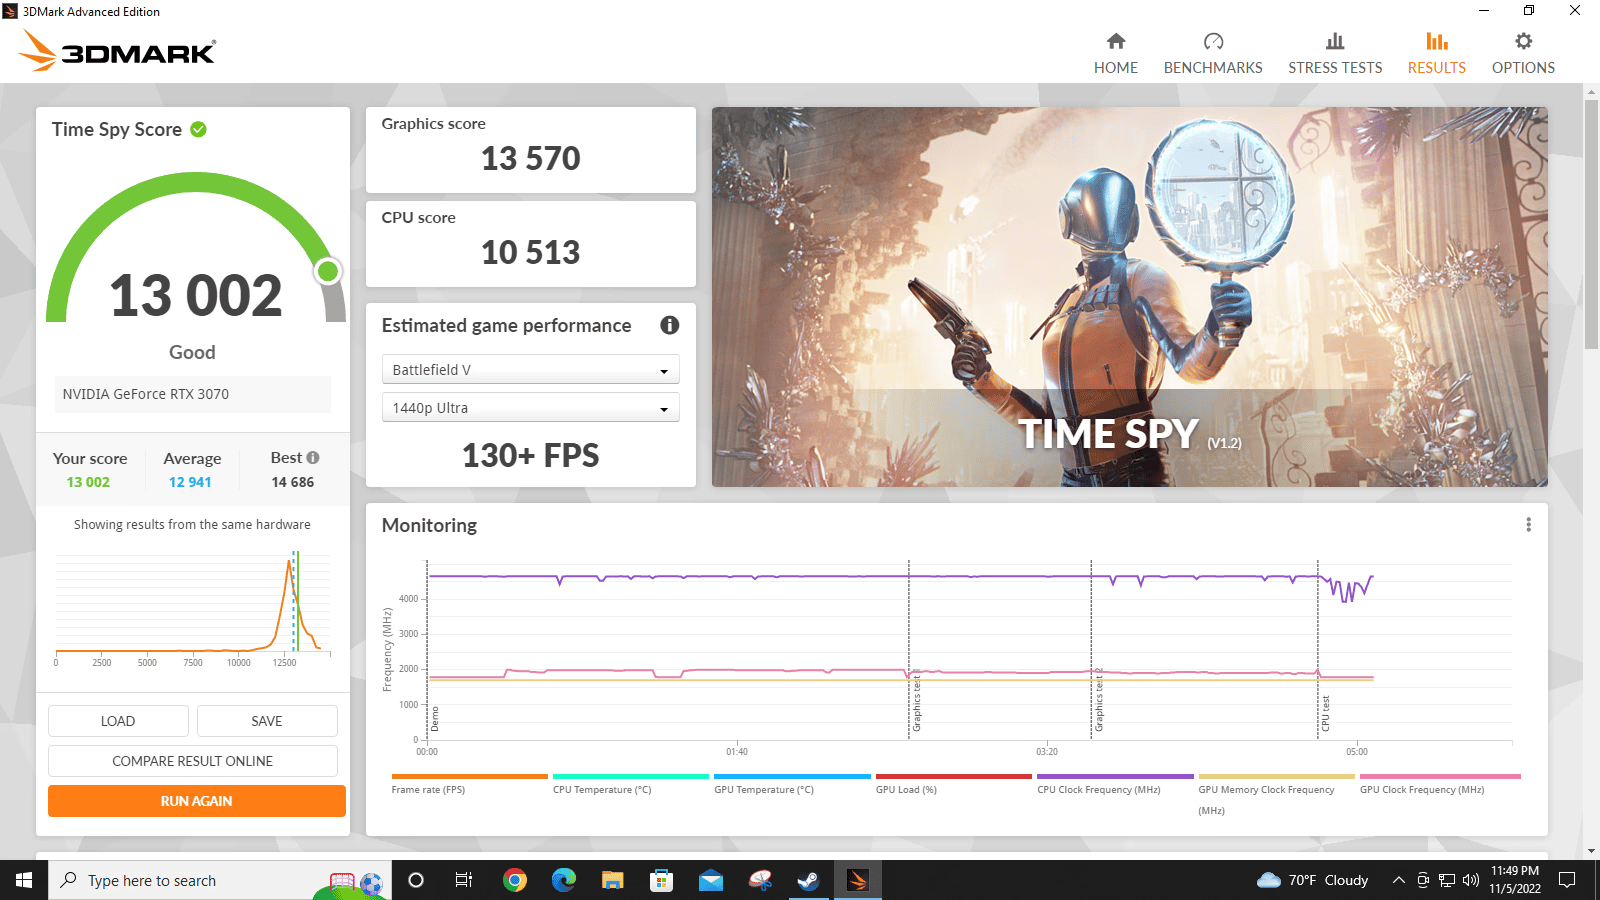
Task: Click the green validated checkmark beside Time Spy Score
Action: click(x=198, y=129)
